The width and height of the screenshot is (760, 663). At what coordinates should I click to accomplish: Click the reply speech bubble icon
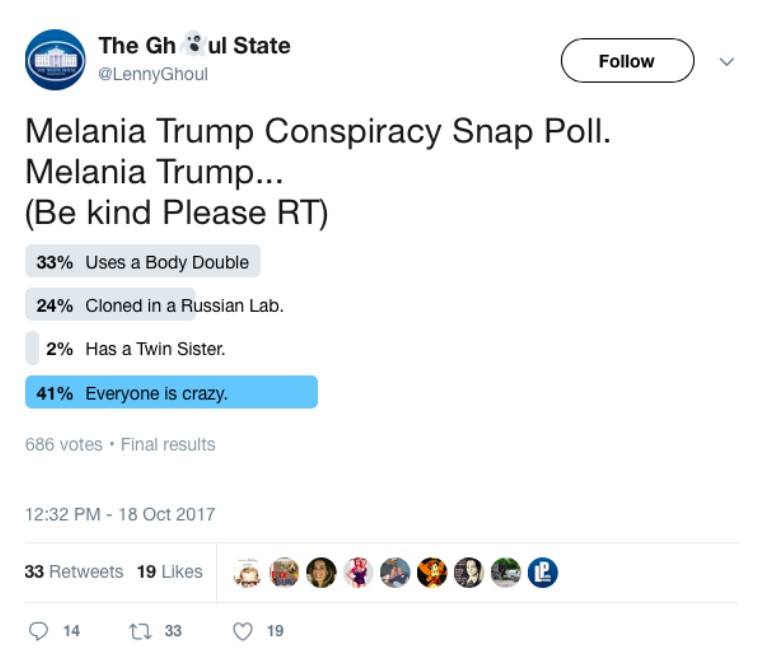40,631
